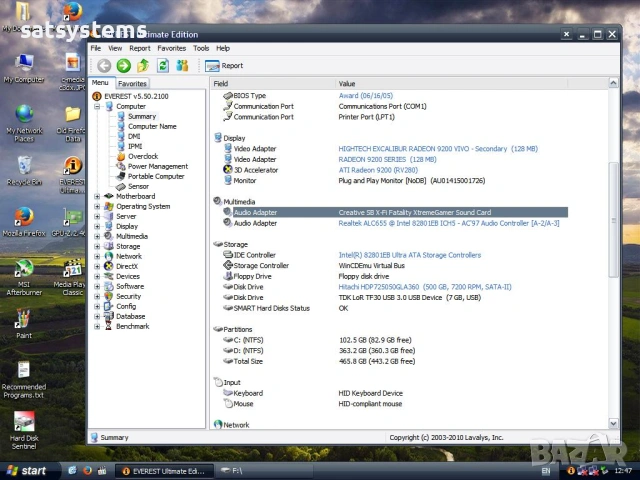Select the Database tree item

click(x=131, y=316)
